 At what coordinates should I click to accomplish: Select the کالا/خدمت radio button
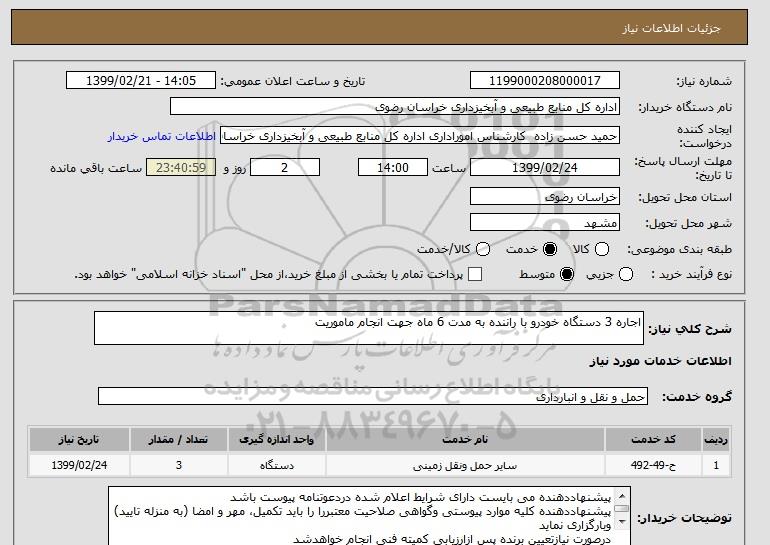tap(483, 249)
